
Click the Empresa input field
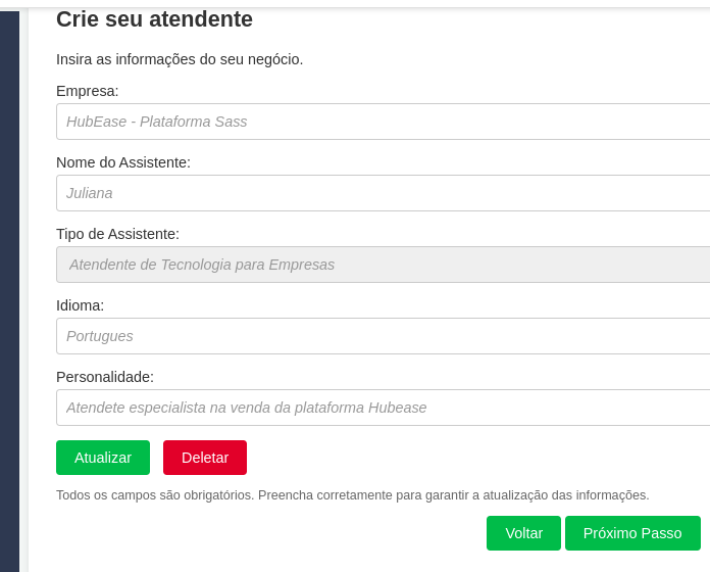tap(380, 122)
